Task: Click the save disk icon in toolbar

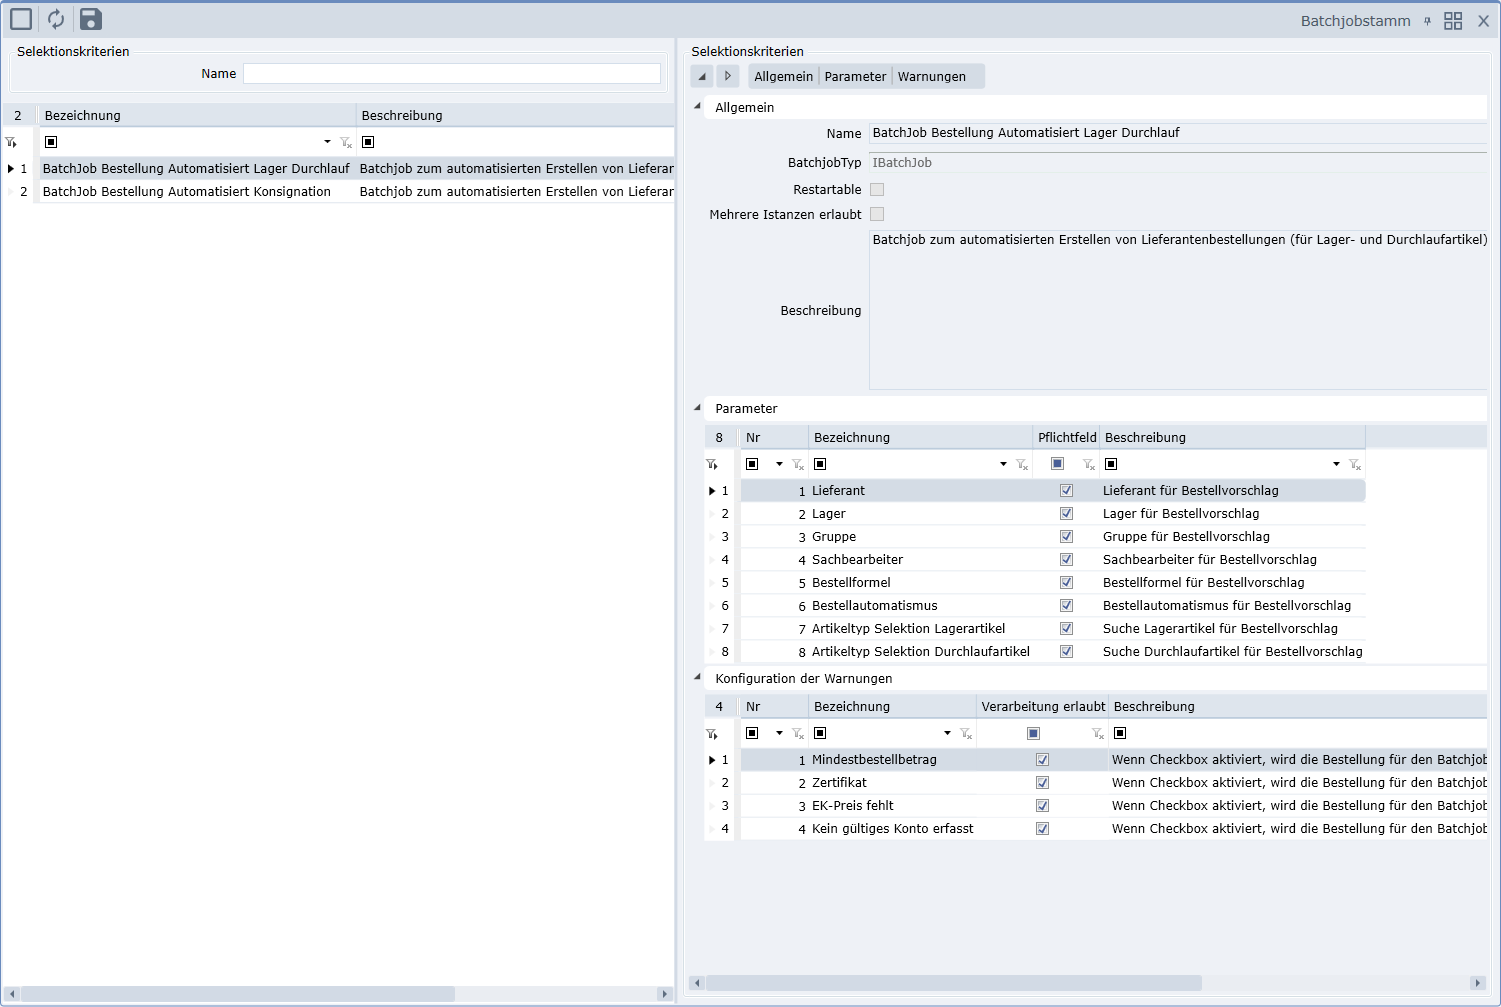Action: pos(90,19)
